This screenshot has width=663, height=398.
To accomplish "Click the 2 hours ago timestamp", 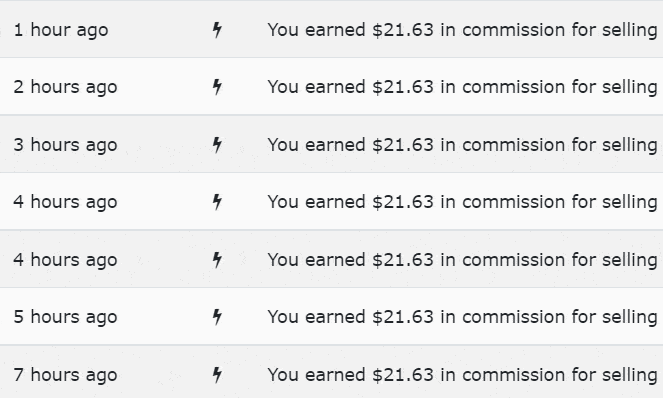I will point(65,88).
